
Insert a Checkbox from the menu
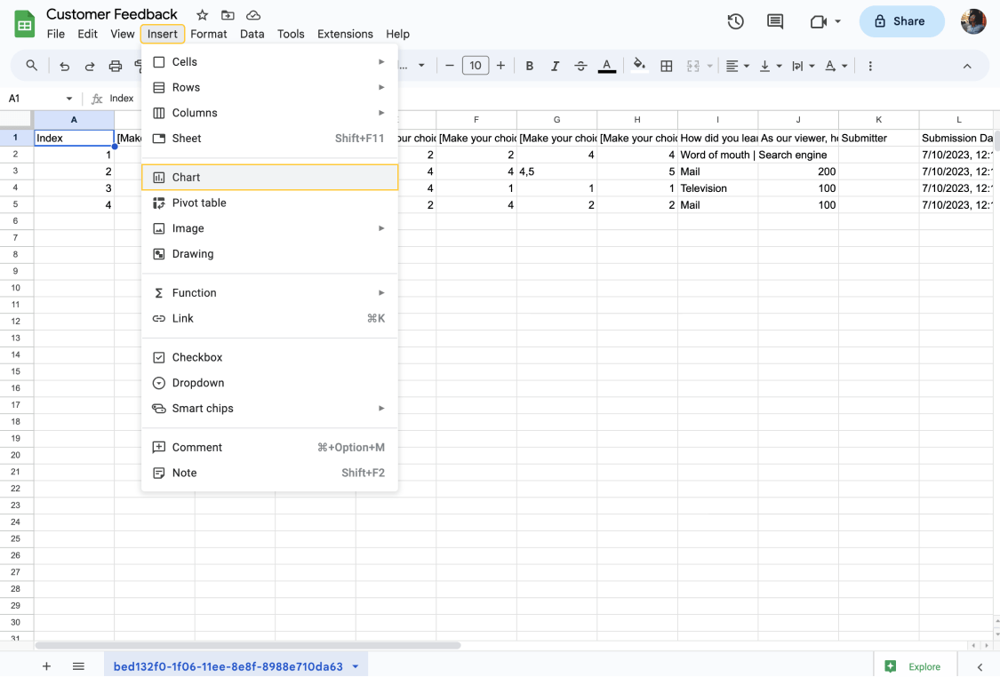pos(197,357)
